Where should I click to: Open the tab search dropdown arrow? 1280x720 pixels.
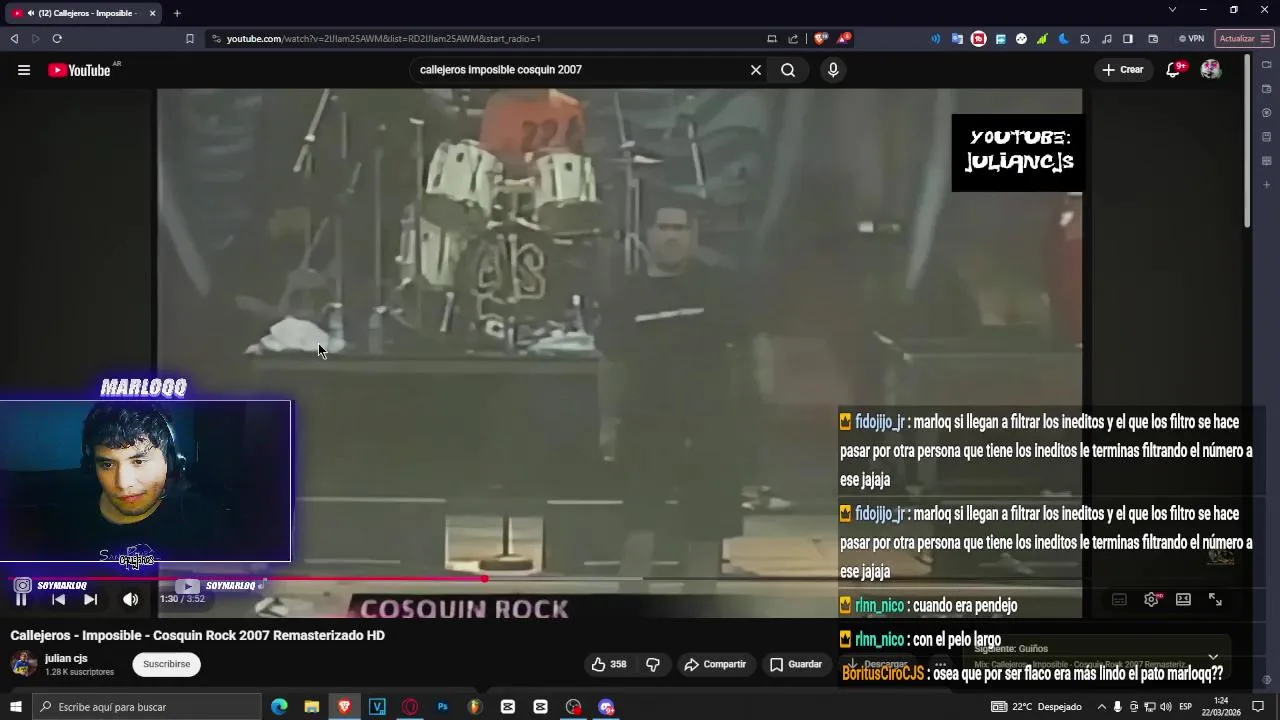[1172, 10]
